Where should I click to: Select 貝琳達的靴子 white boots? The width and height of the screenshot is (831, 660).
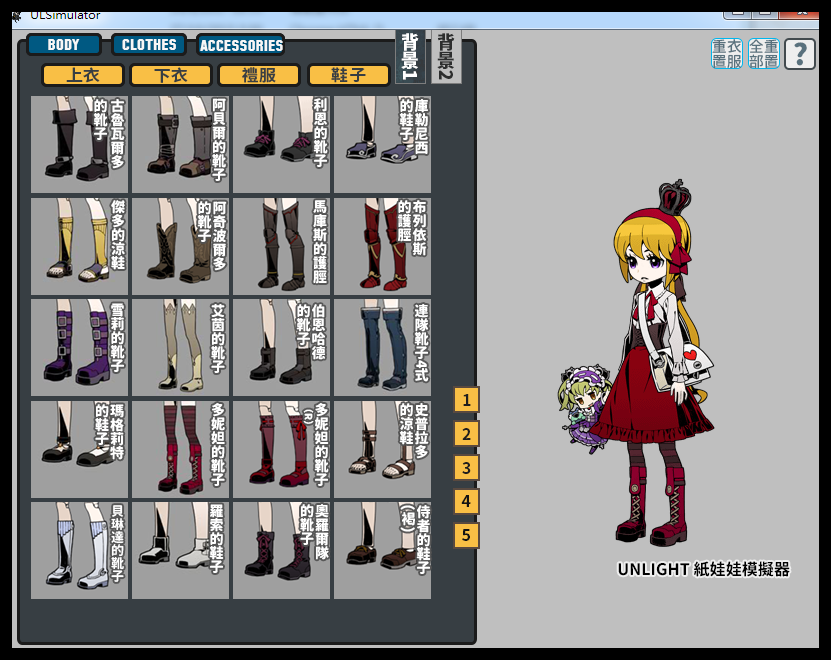[79, 551]
